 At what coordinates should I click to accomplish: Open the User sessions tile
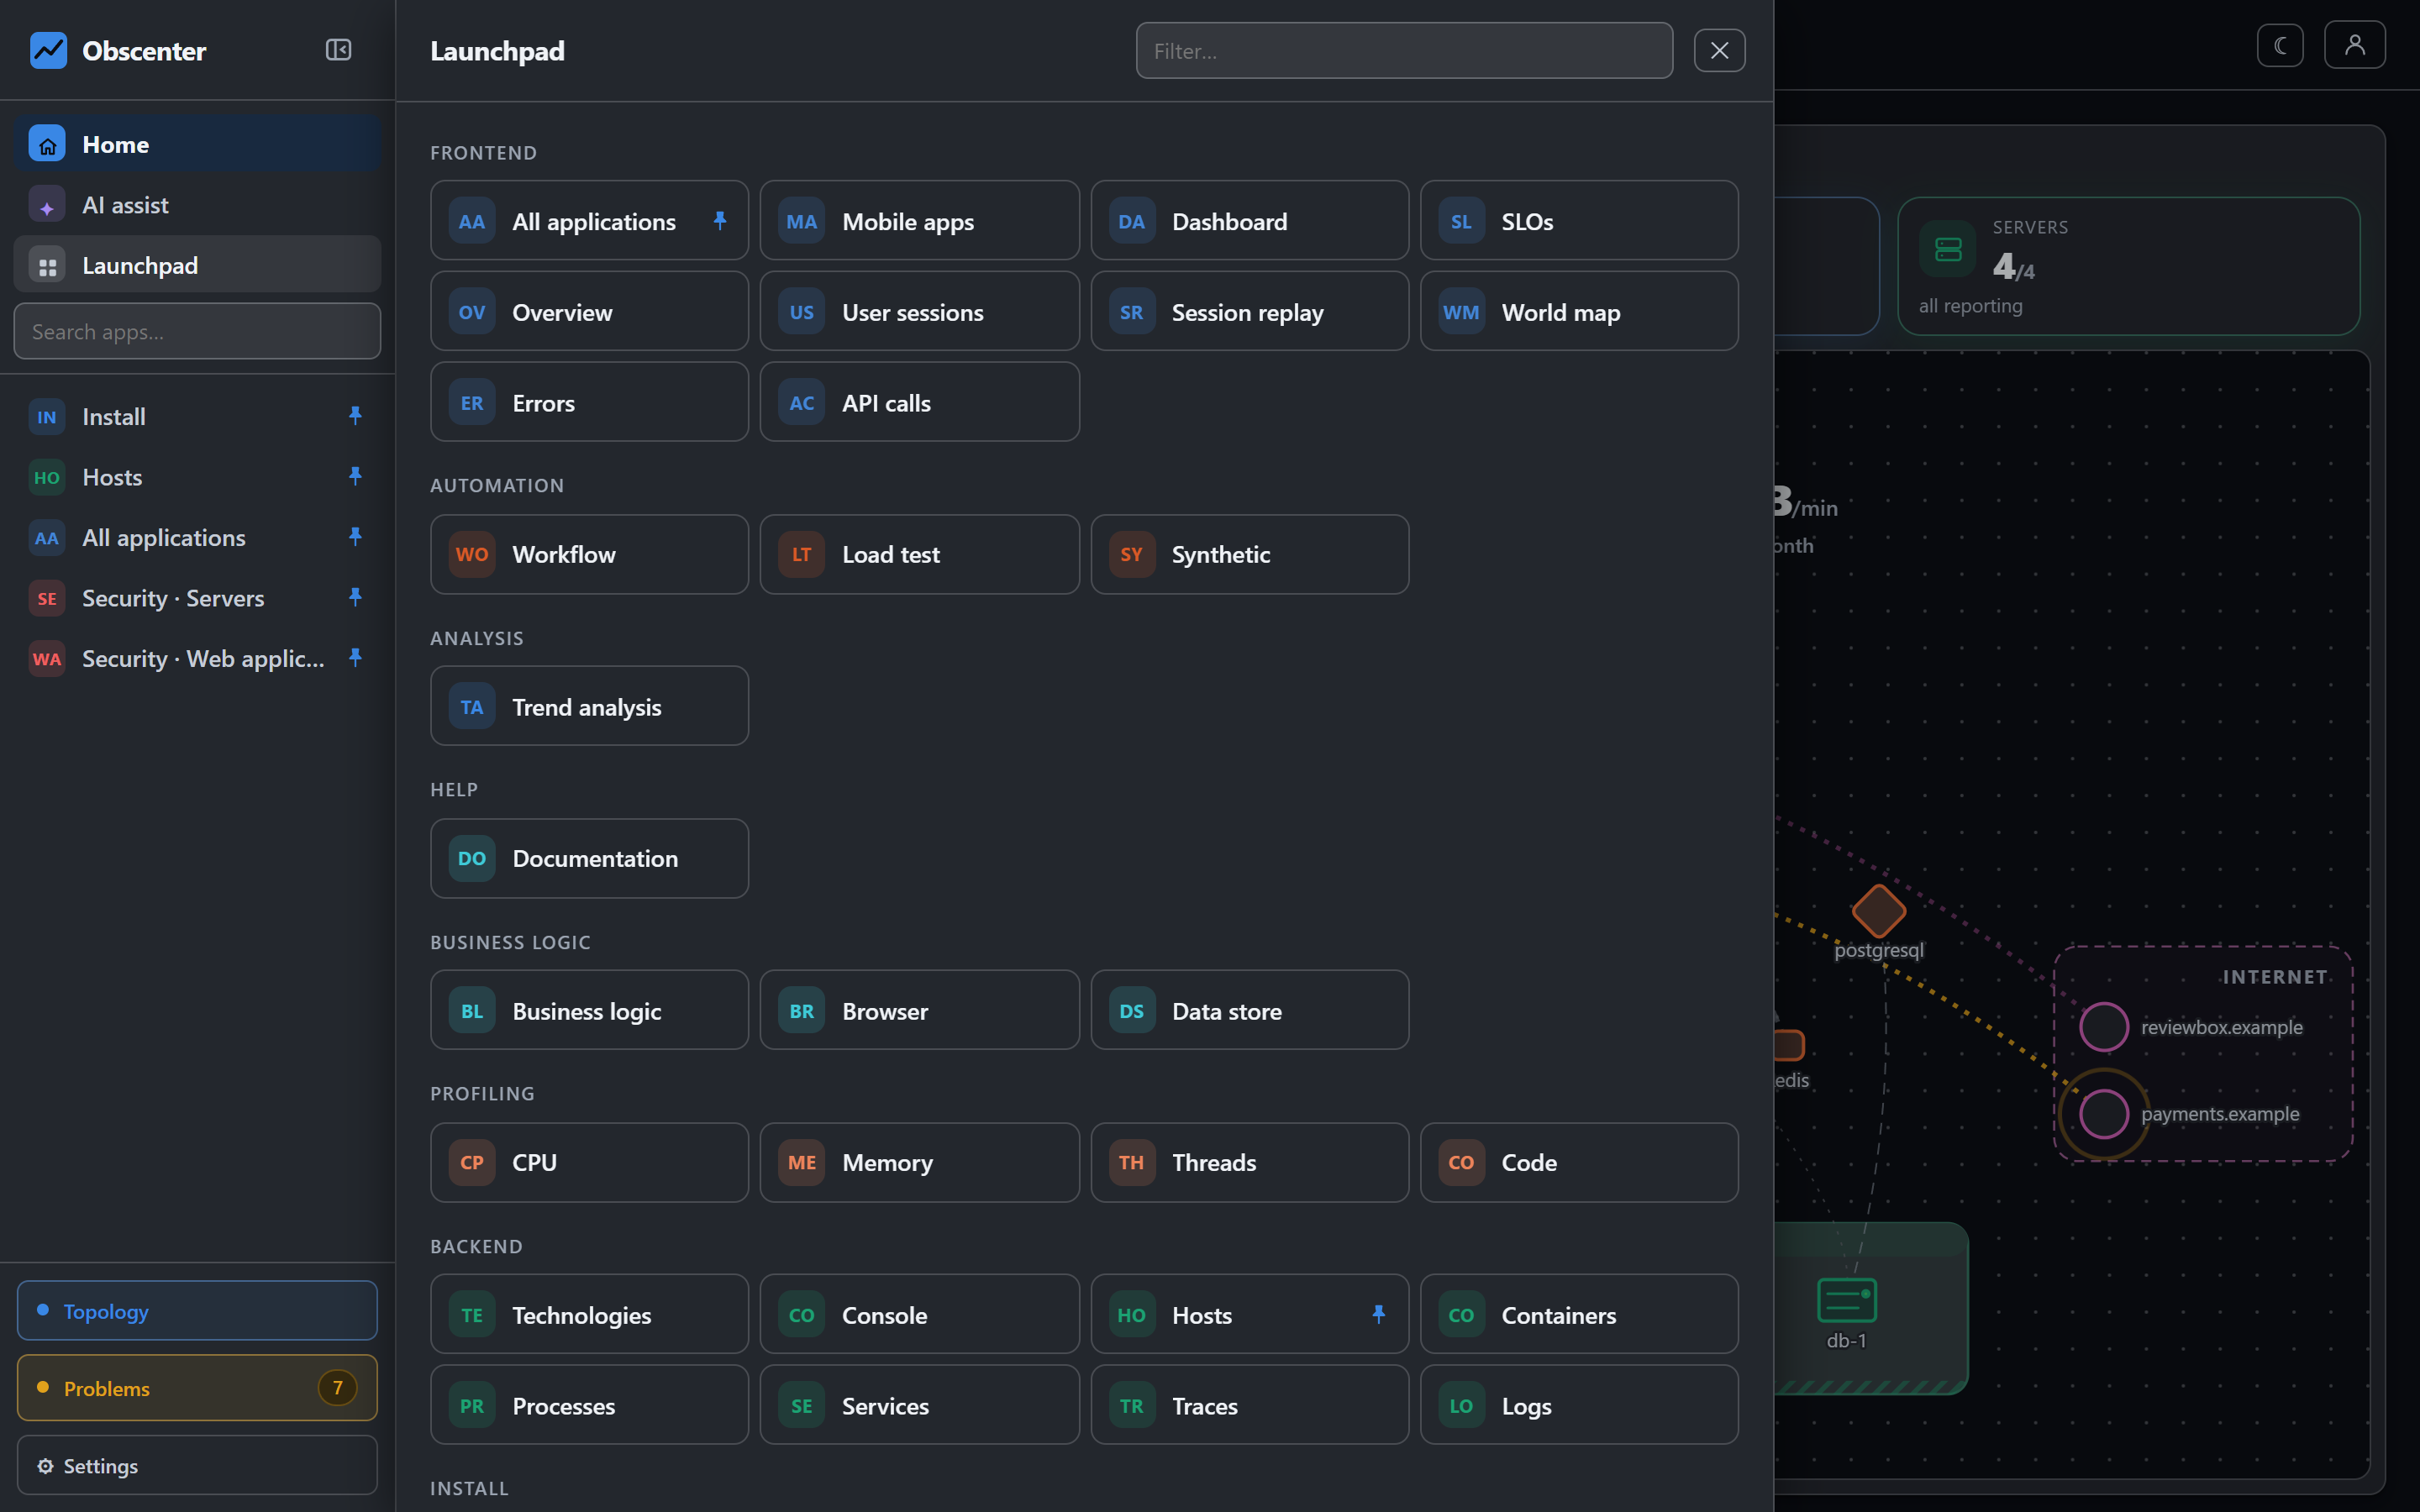[x=919, y=312]
